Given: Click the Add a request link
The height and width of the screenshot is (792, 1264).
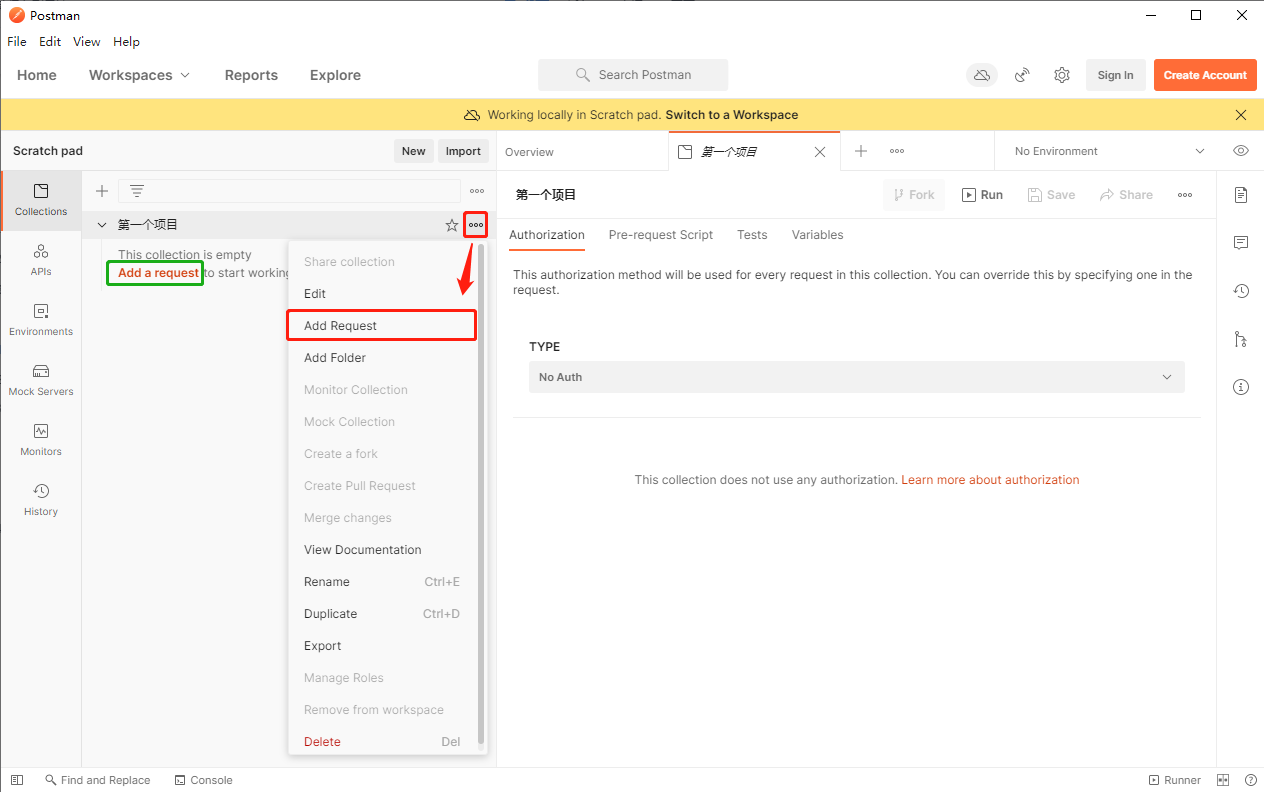Looking at the screenshot, I should (x=158, y=273).
